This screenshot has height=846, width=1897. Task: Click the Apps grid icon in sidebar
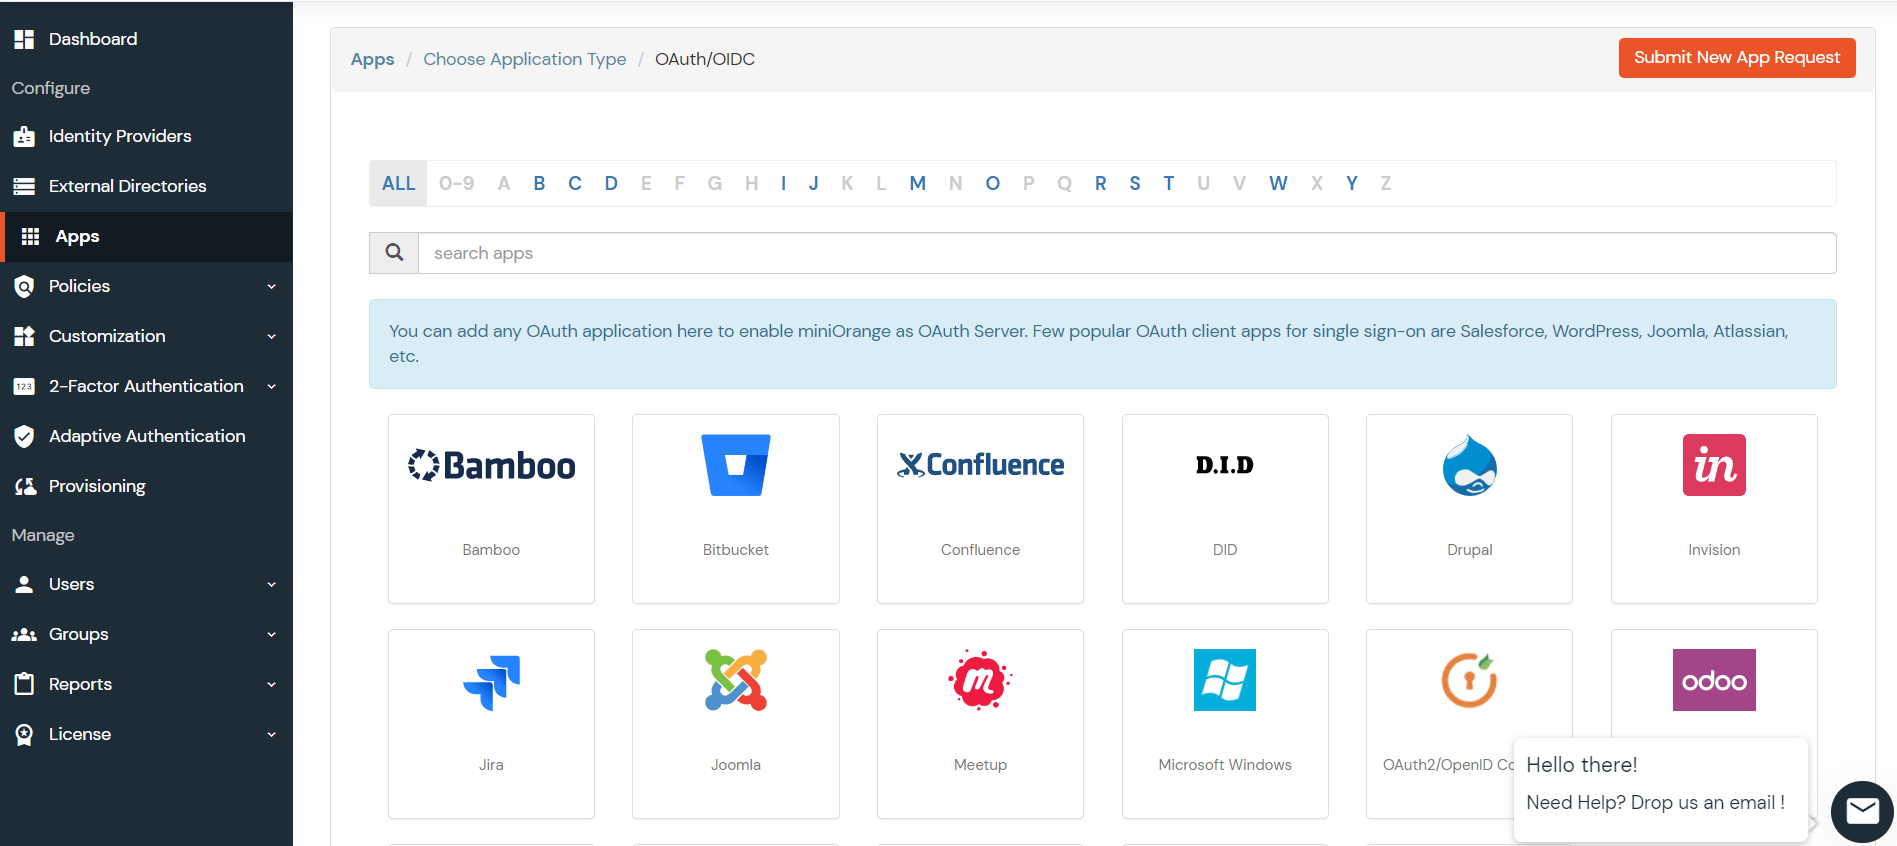[31, 236]
